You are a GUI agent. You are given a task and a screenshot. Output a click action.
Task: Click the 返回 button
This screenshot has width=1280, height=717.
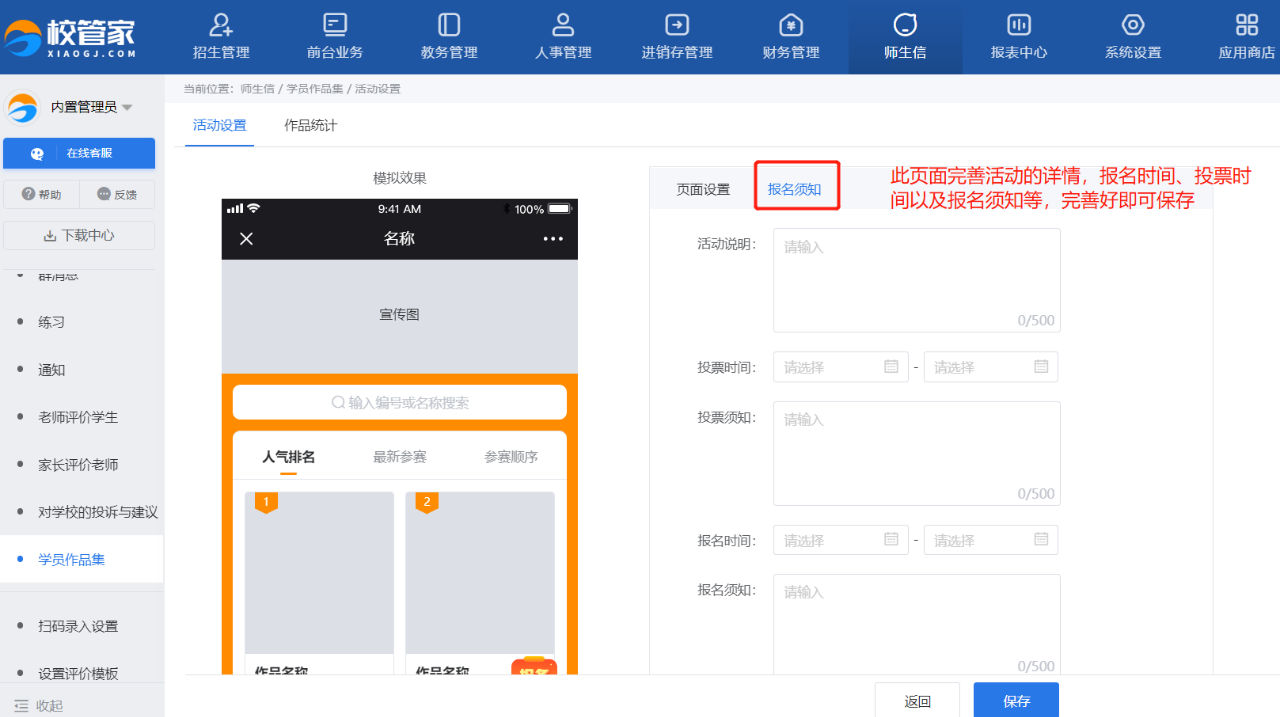click(x=917, y=700)
